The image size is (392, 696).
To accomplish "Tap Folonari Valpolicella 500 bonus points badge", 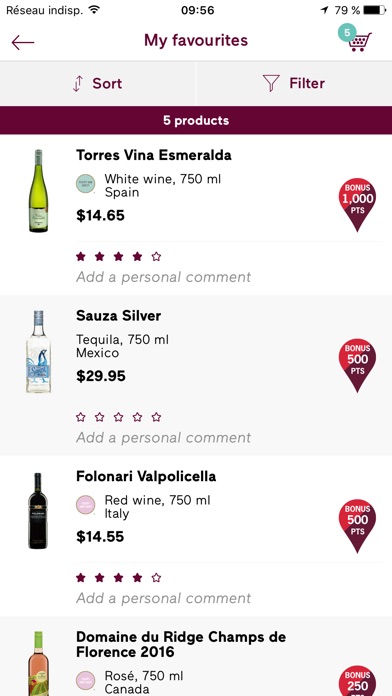I will [x=357, y=526].
